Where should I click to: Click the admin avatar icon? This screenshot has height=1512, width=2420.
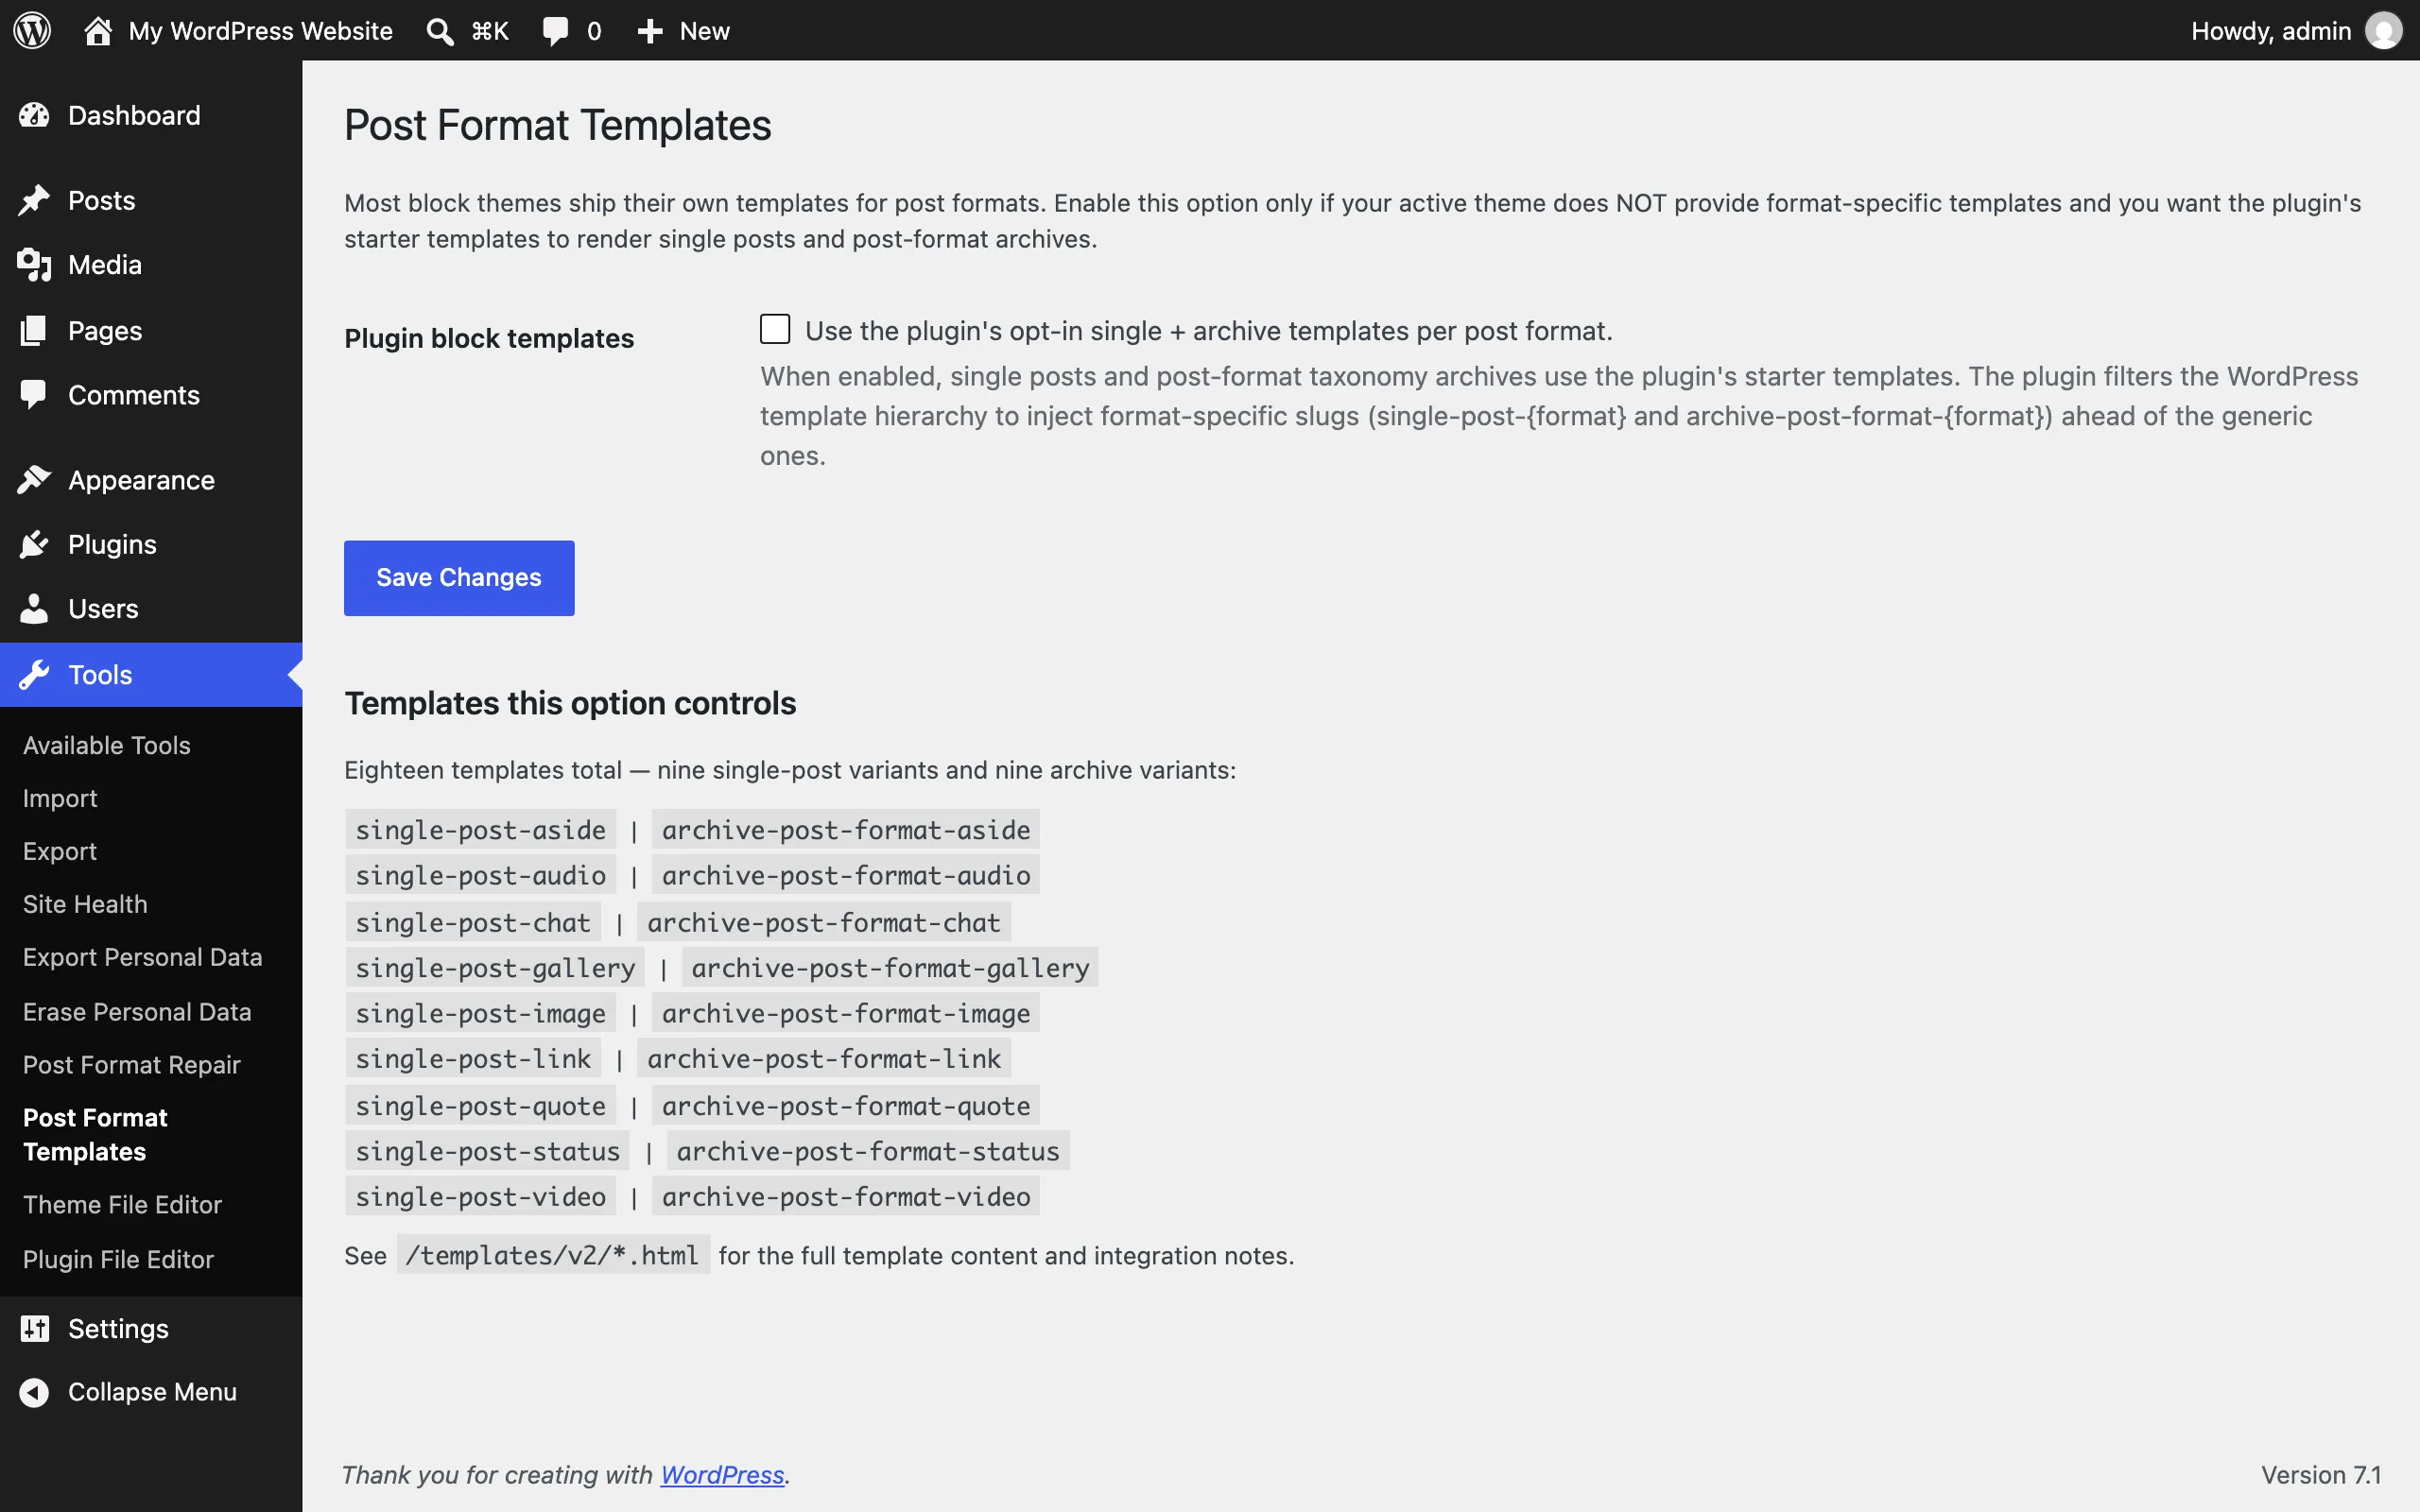(x=2383, y=31)
